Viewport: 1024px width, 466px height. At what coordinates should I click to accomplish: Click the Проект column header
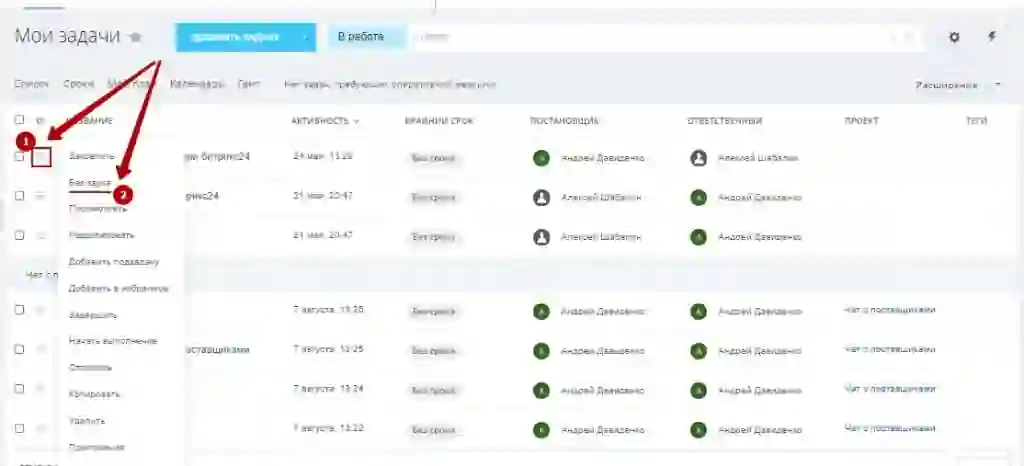pos(861,121)
